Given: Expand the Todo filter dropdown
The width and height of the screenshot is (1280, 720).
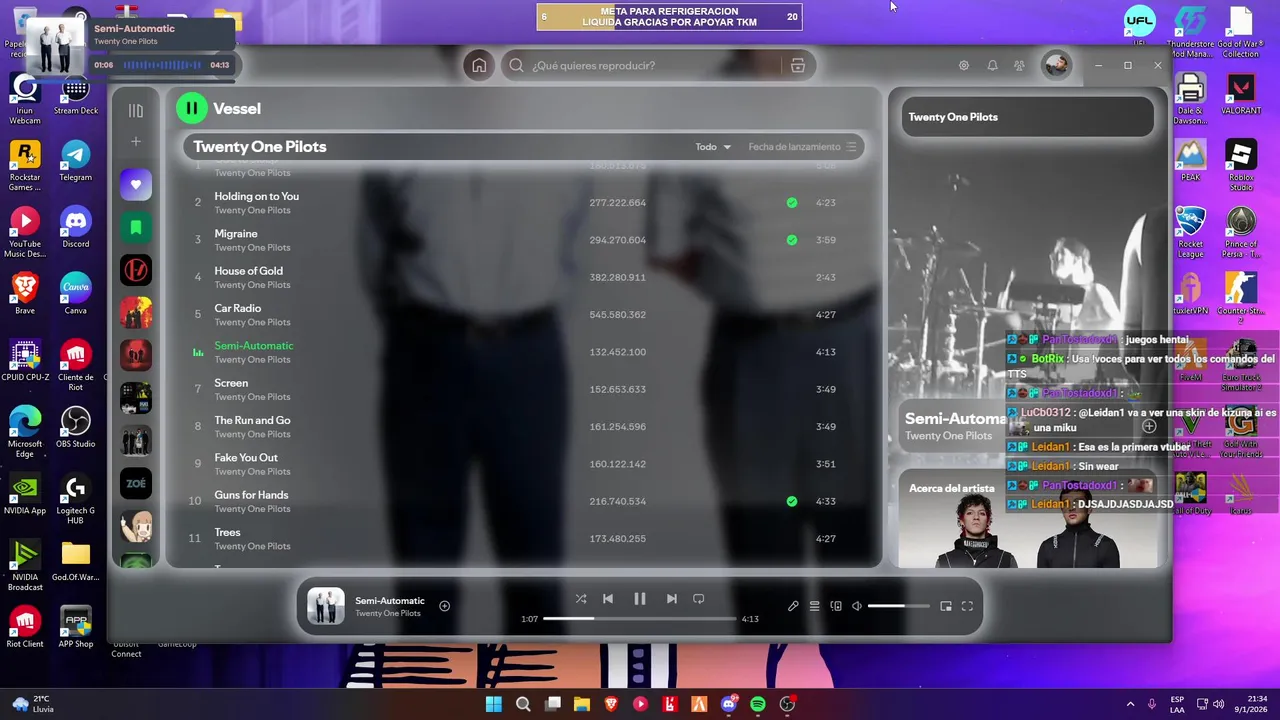Looking at the screenshot, I should pyautogui.click(x=713, y=147).
